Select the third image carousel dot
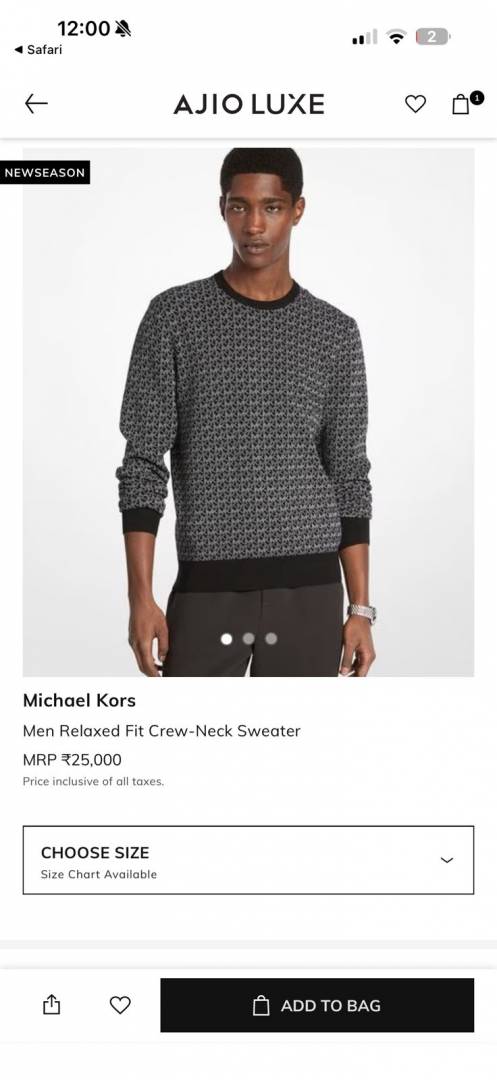497x1080 pixels. [x=271, y=638]
